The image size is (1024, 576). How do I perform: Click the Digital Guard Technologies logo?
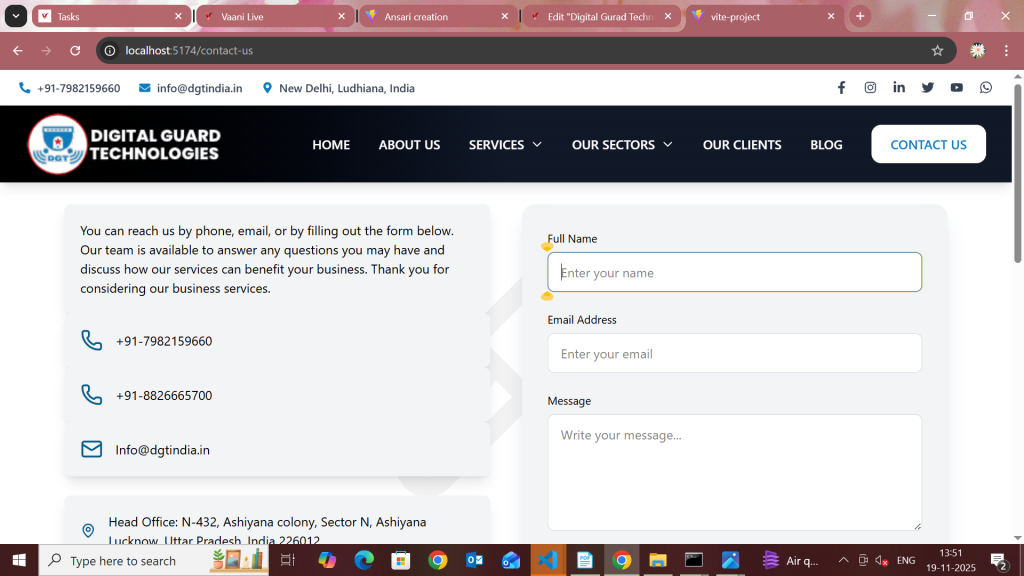(x=124, y=144)
